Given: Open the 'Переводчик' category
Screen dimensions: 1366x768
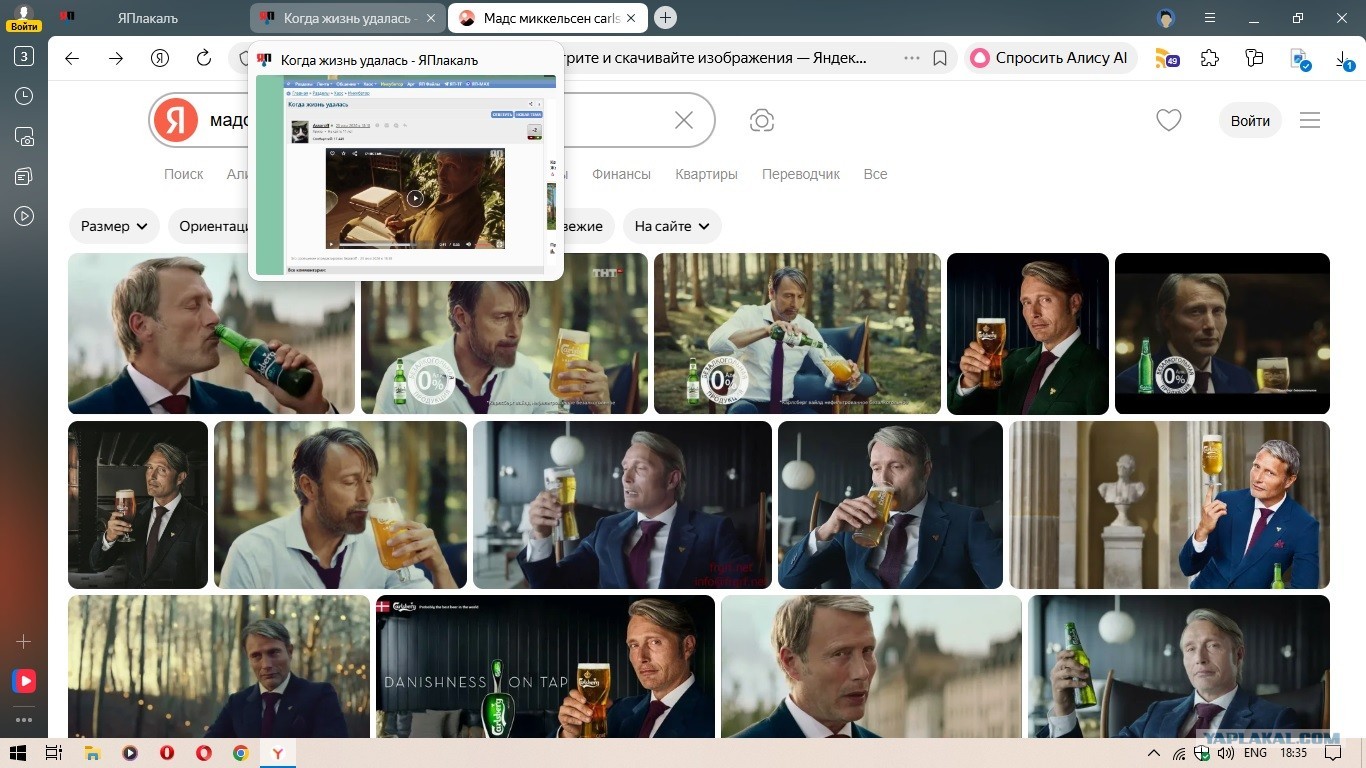Looking at the screenshot, I should click(801, 174).
